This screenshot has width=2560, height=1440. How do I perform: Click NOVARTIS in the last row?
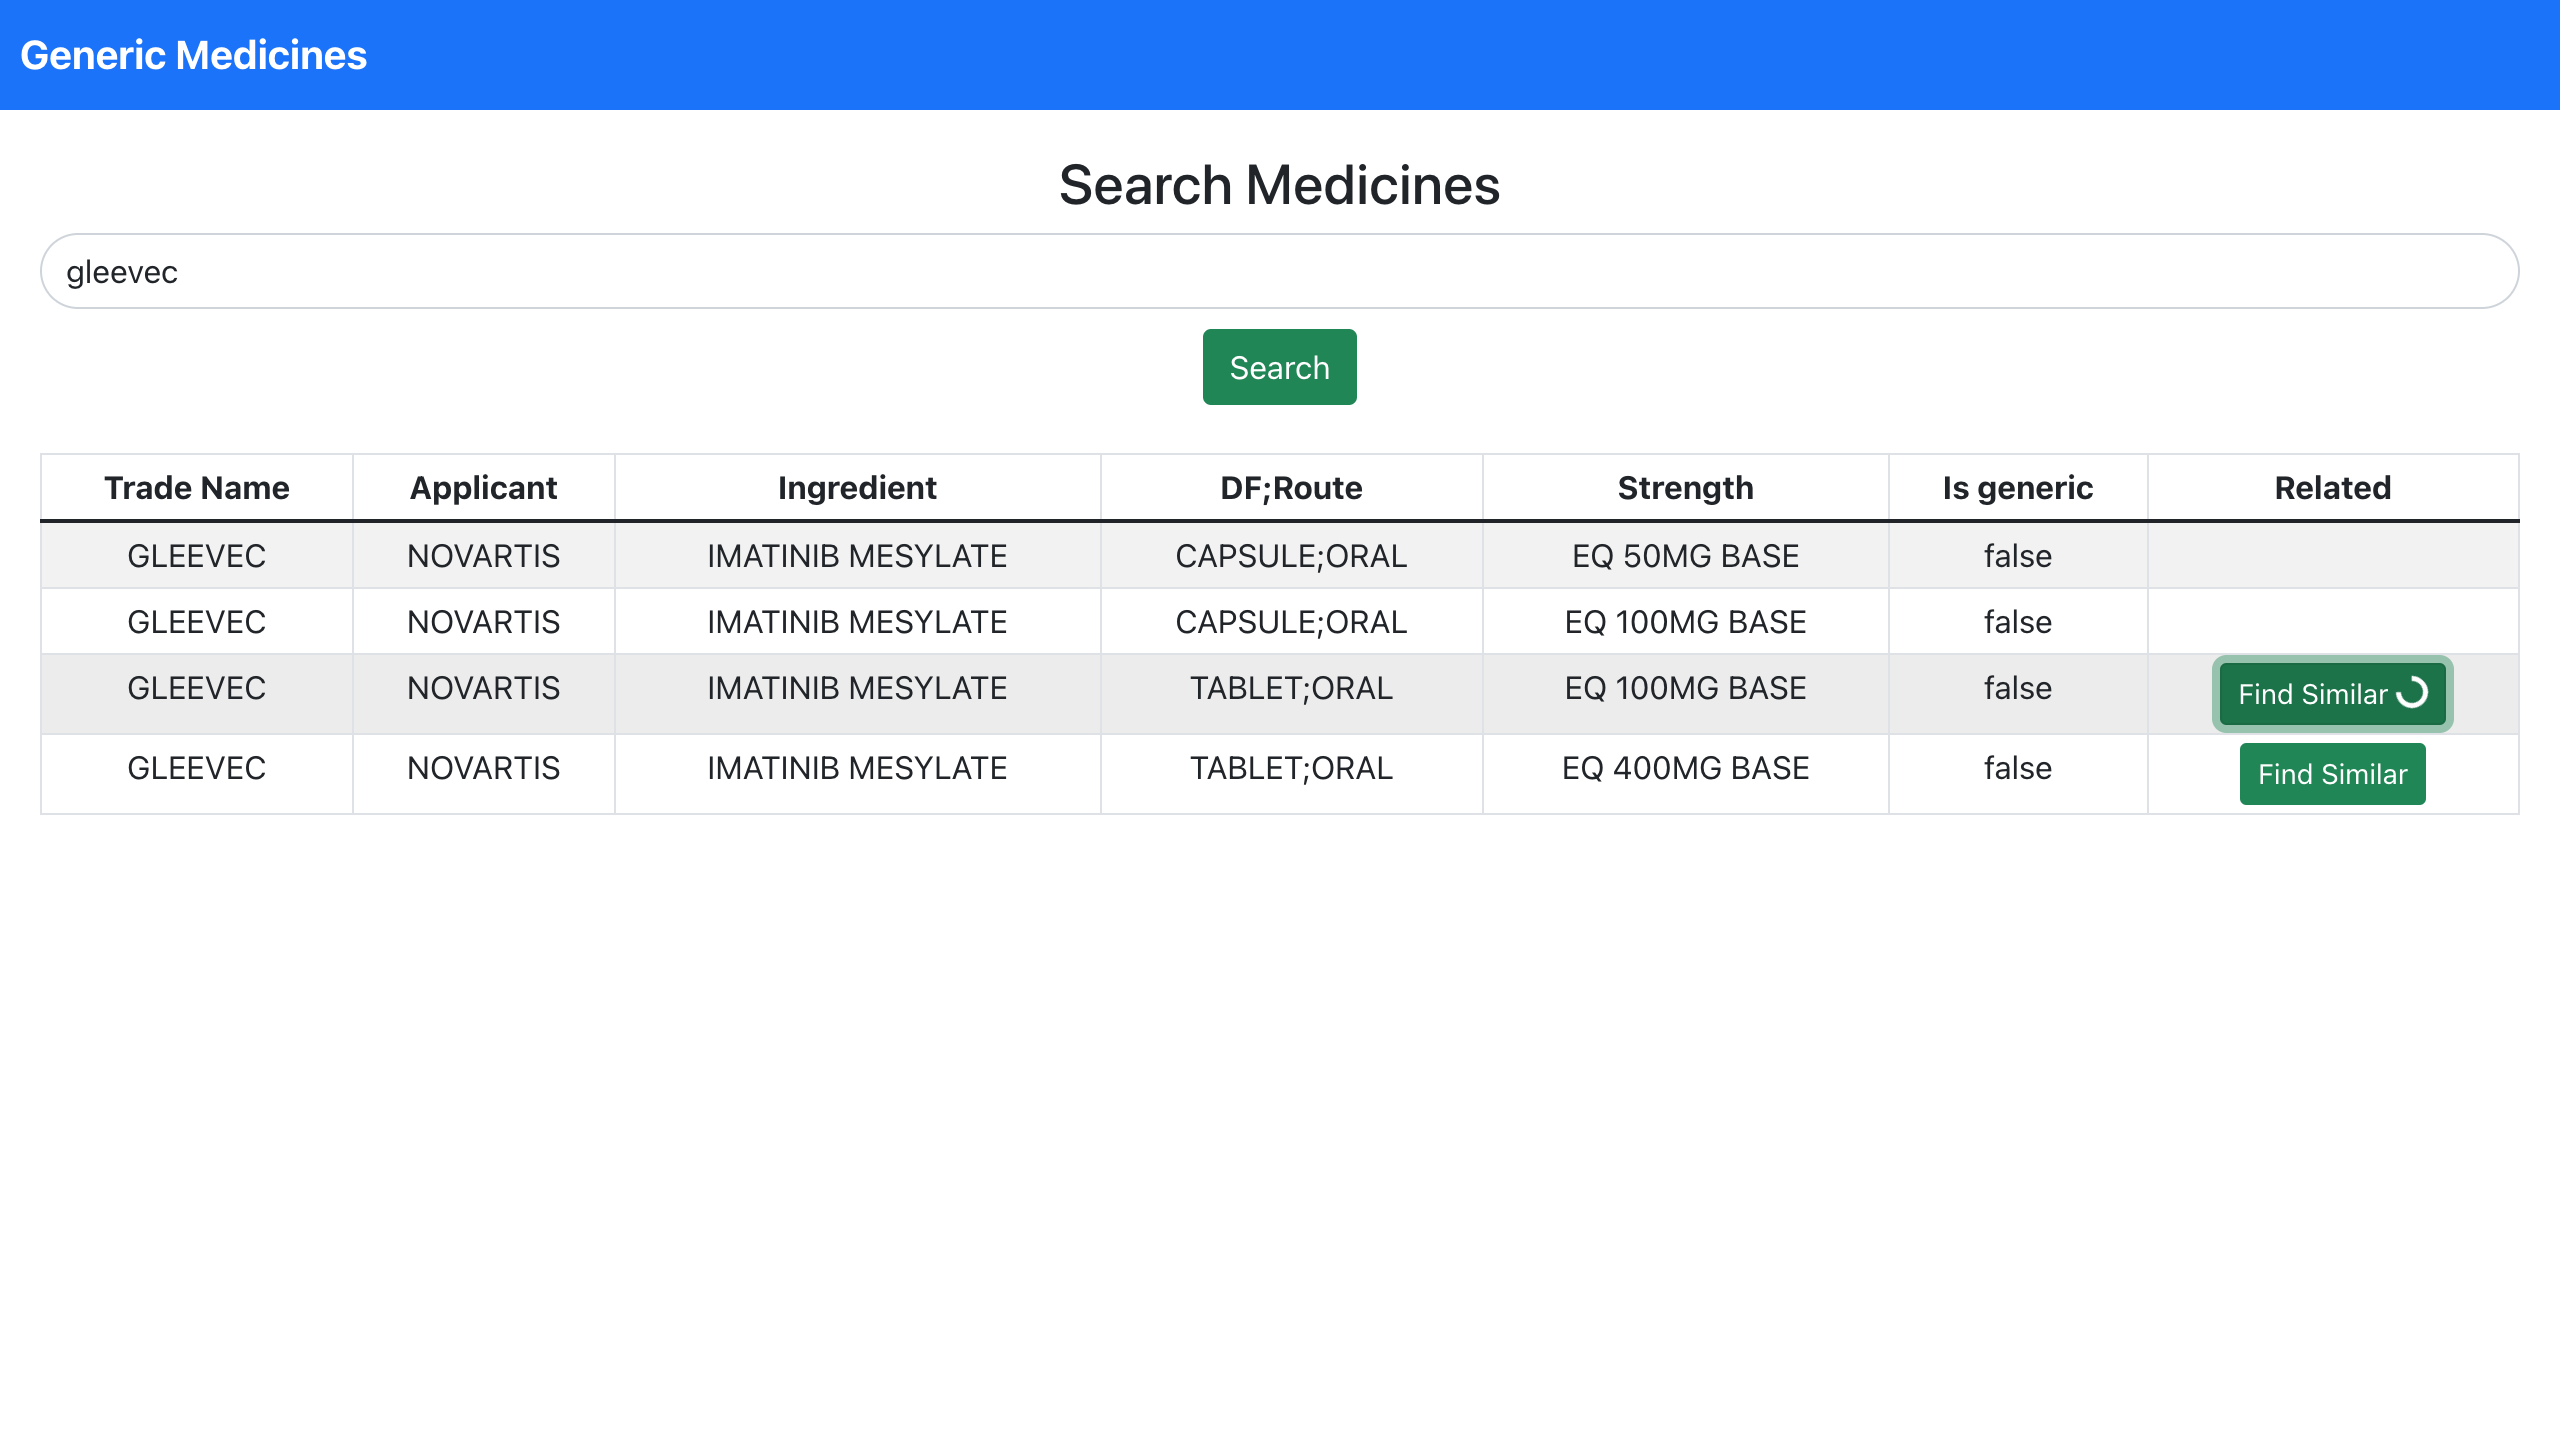point(483,768)
